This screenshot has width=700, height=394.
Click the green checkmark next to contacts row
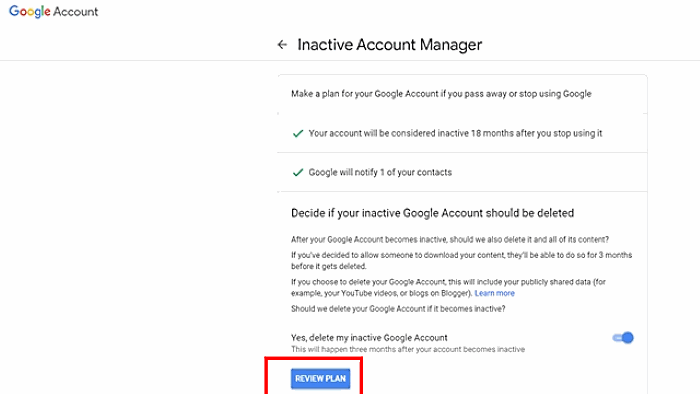298,172
